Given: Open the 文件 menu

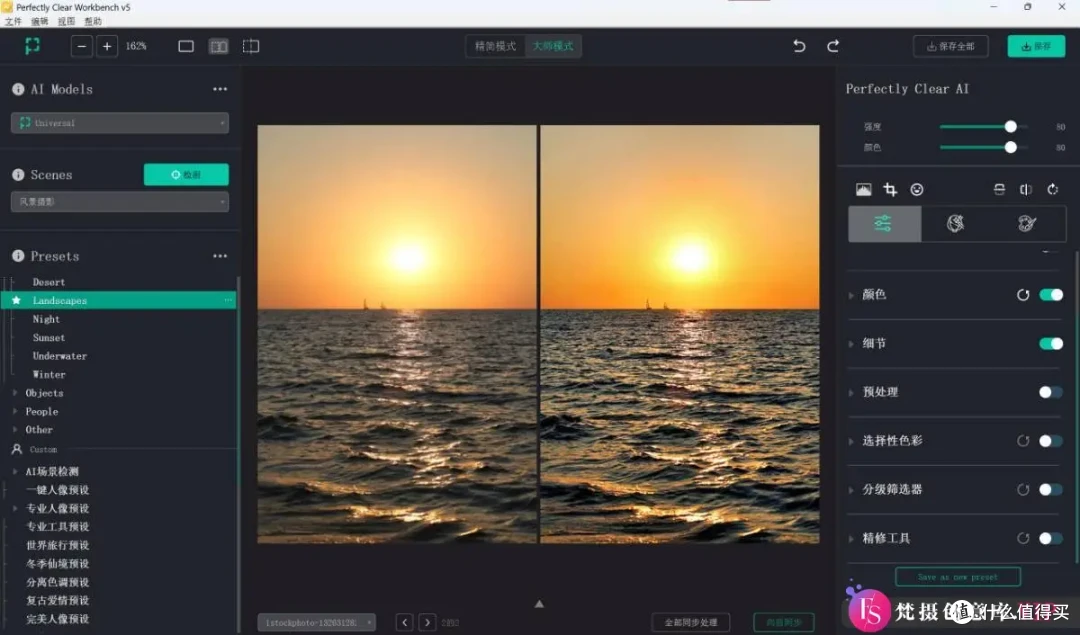Looking at the screenshot, I should (13, 21).
